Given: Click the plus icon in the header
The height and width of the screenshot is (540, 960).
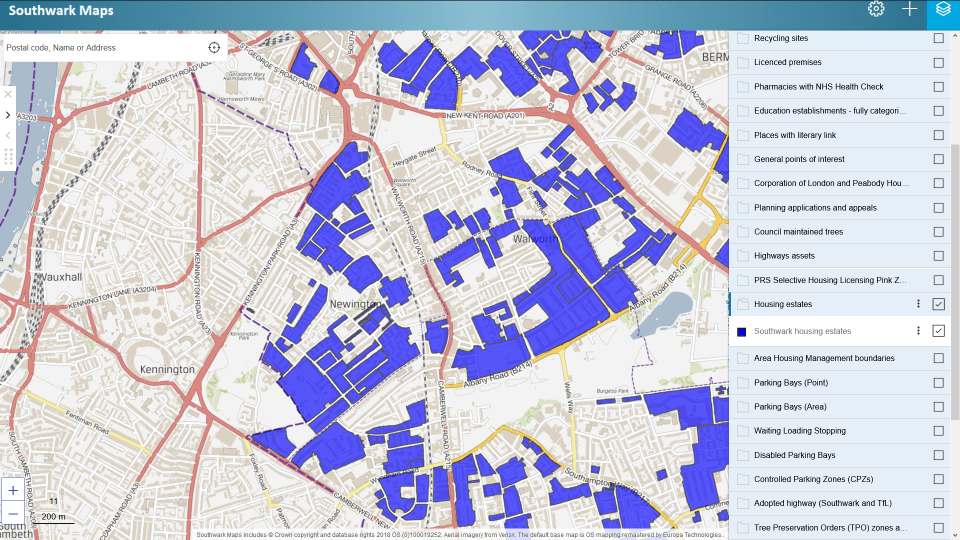Looking at the screenshot, I should [x=909, y=9].
